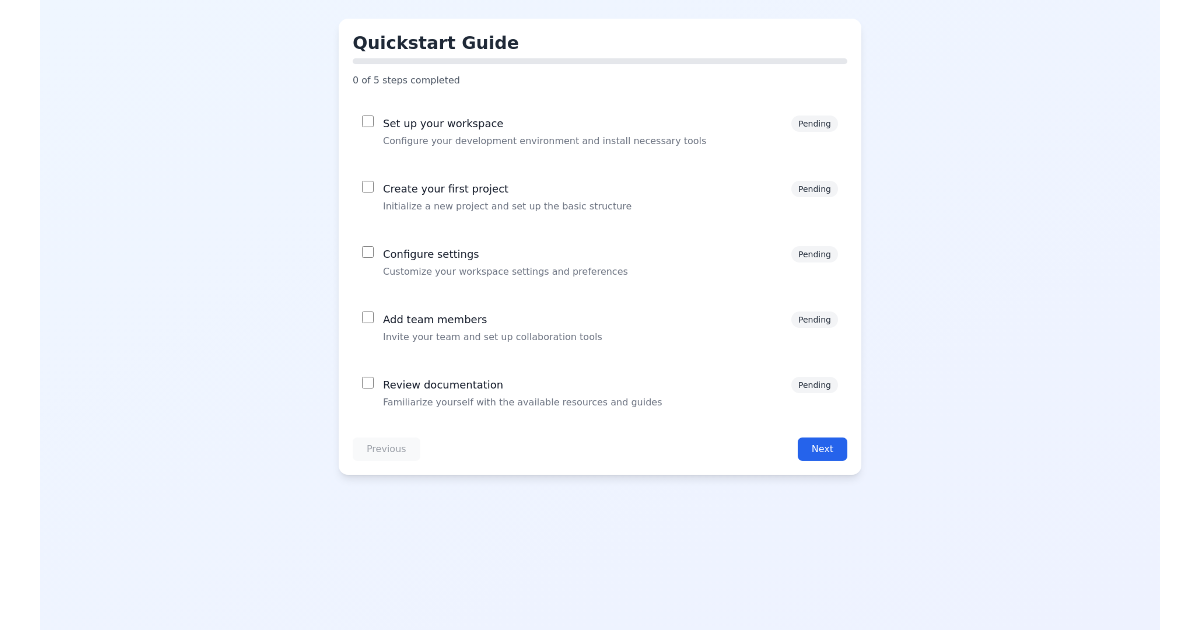Click the '0 of 5 steps completed' text
Image resolution: width=1200 pixels, height=630 pixels.
pos(406,80)
